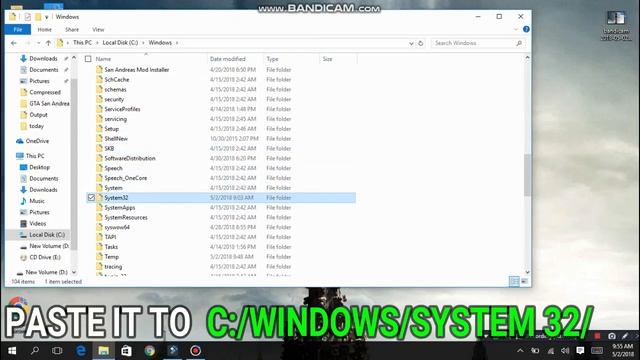Open the Bandicam recorder taskbar icon

[196, 351]
